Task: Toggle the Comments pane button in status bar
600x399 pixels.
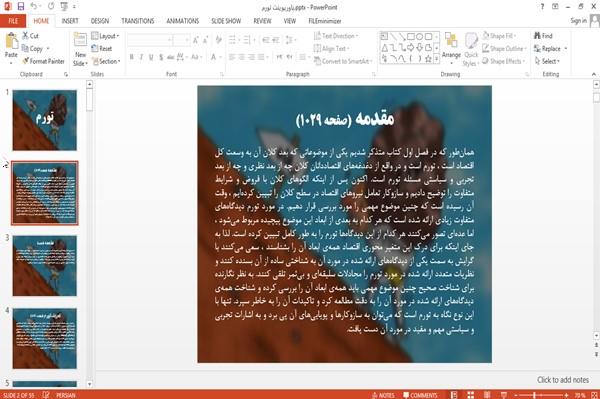Action: 420,395
